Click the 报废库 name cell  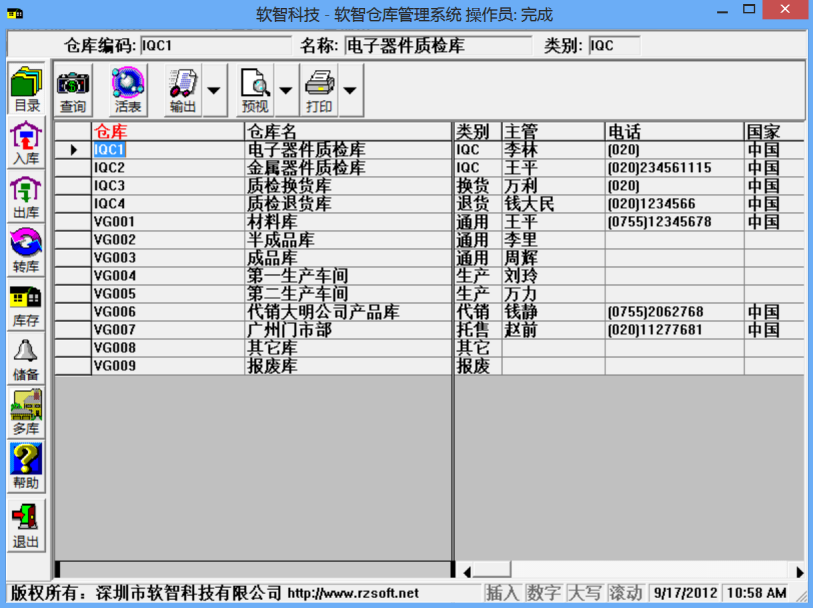click(348, 366)
